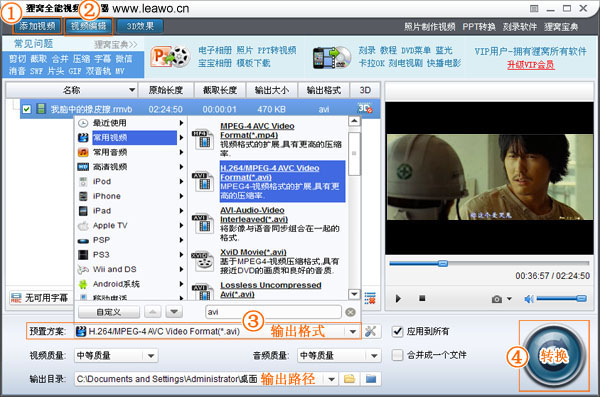Open the 3D效果 effect panel
600x397 pixels.
coord(140,26)
